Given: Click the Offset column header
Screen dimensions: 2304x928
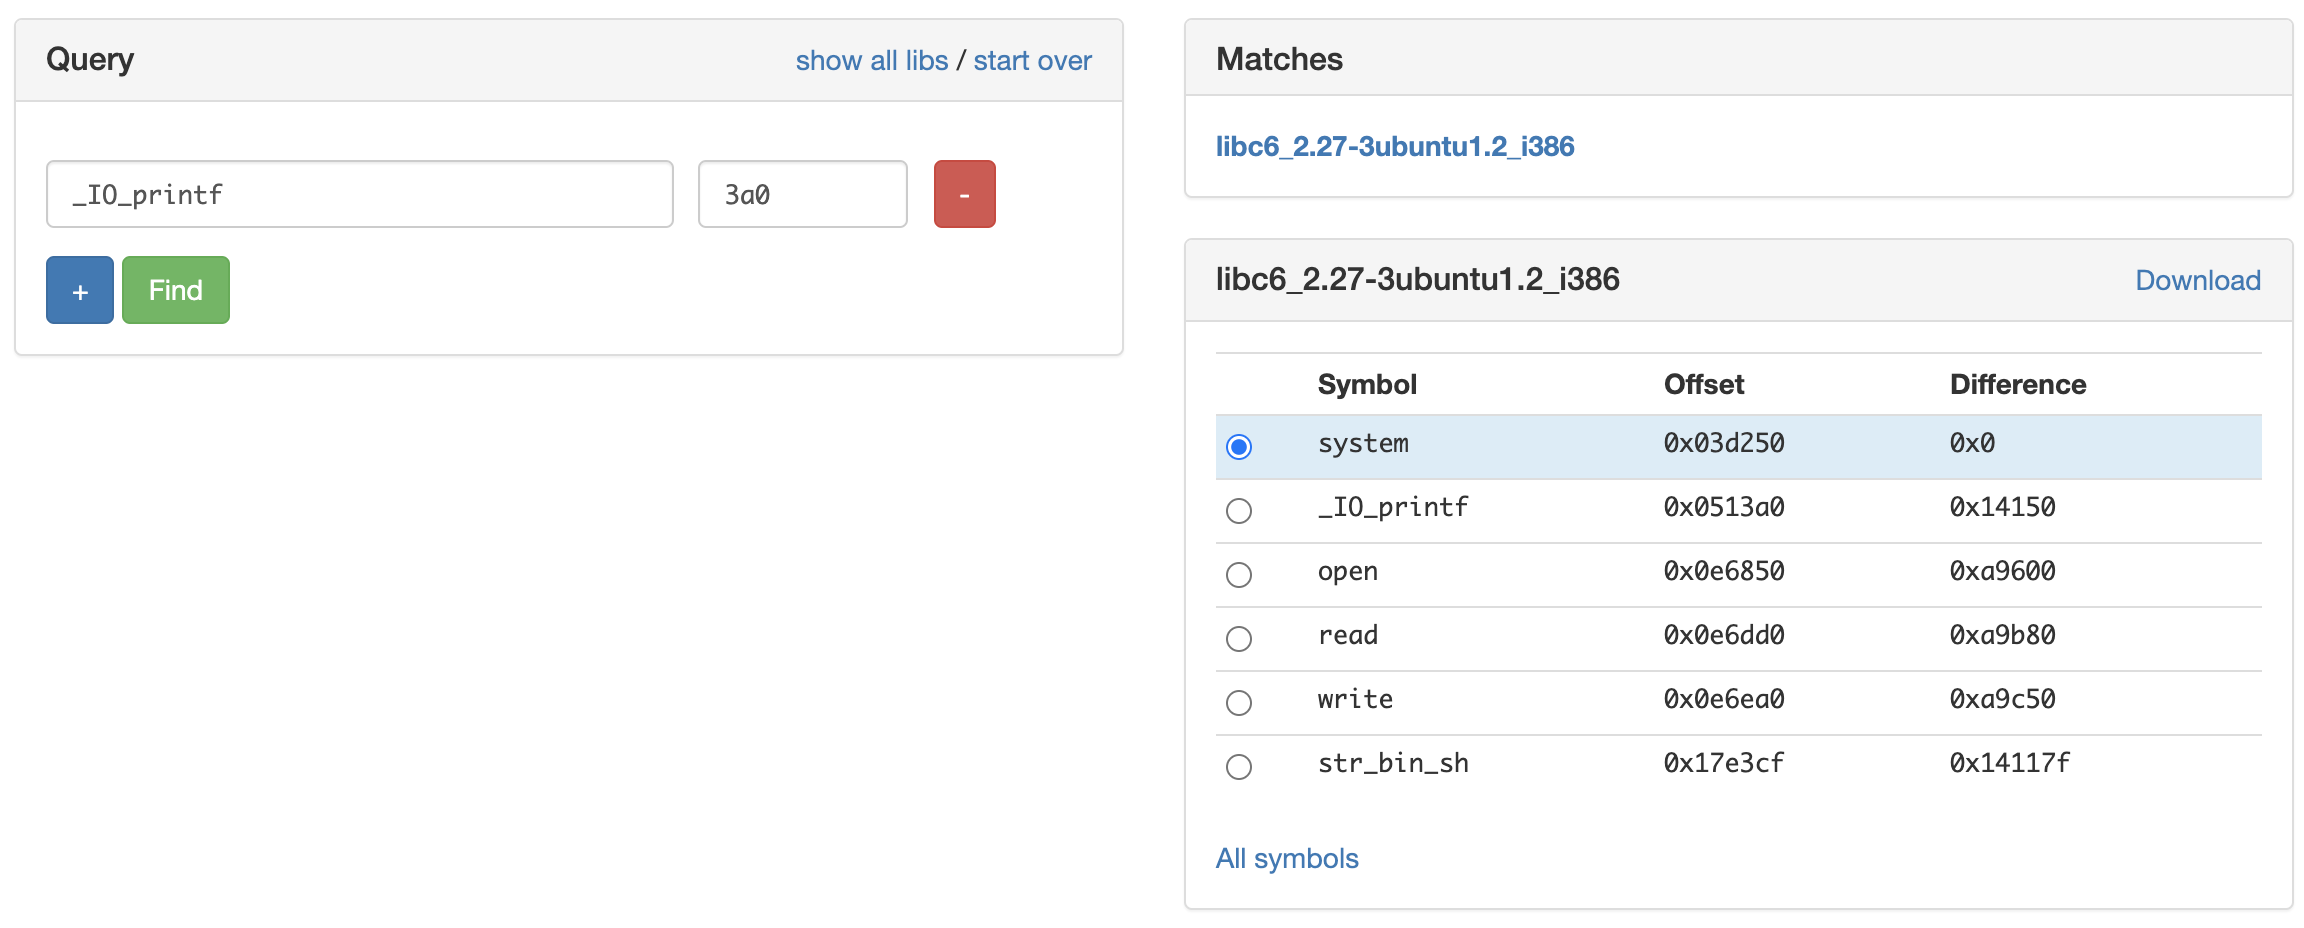Looking at the screenshot, I should click(1704, 384).
